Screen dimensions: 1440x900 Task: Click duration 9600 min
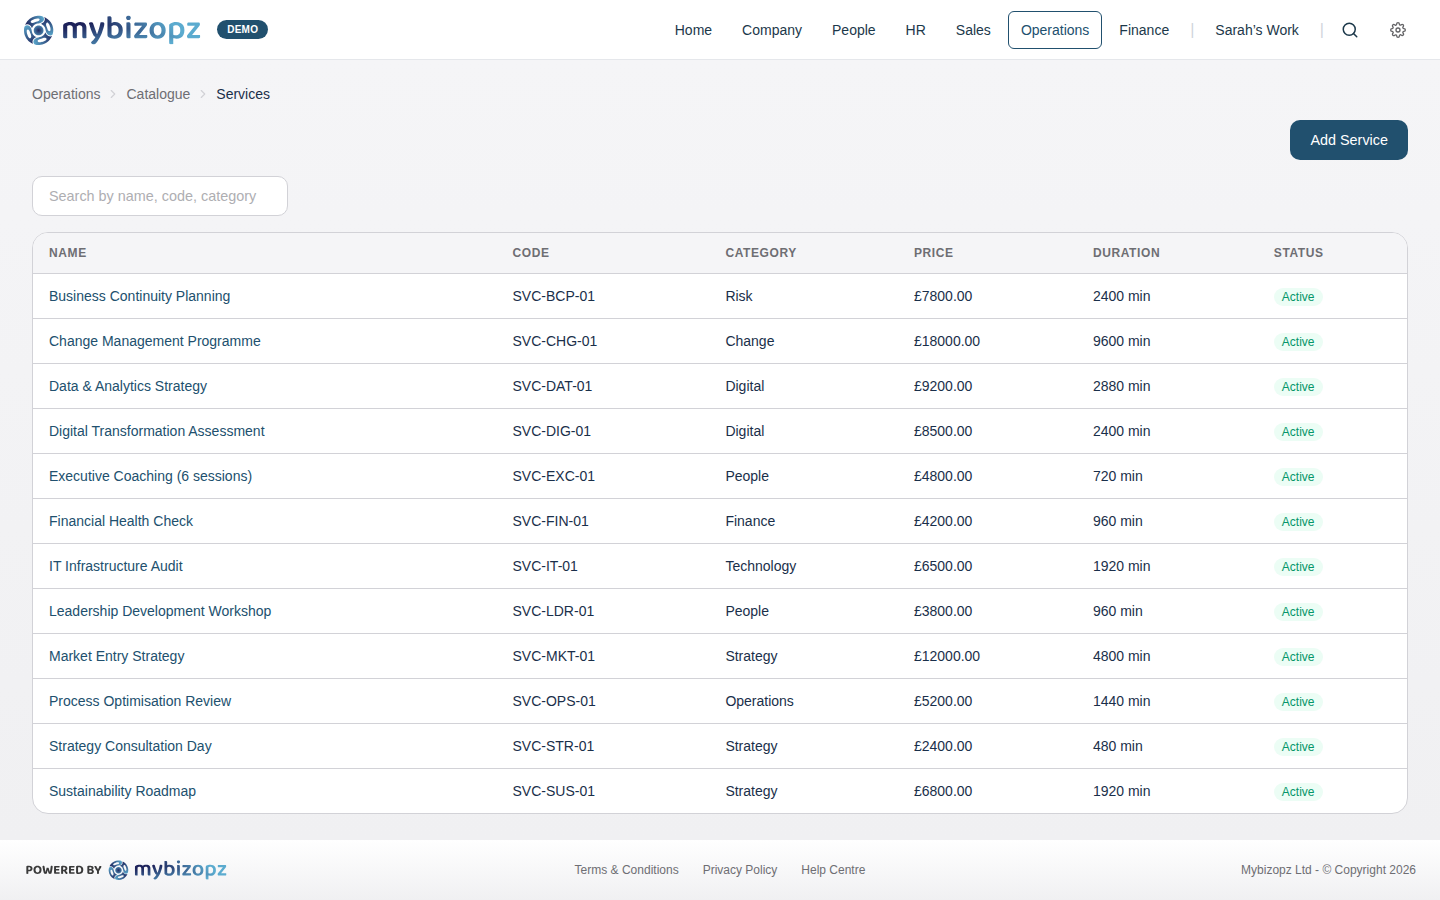click(1122, 341)
